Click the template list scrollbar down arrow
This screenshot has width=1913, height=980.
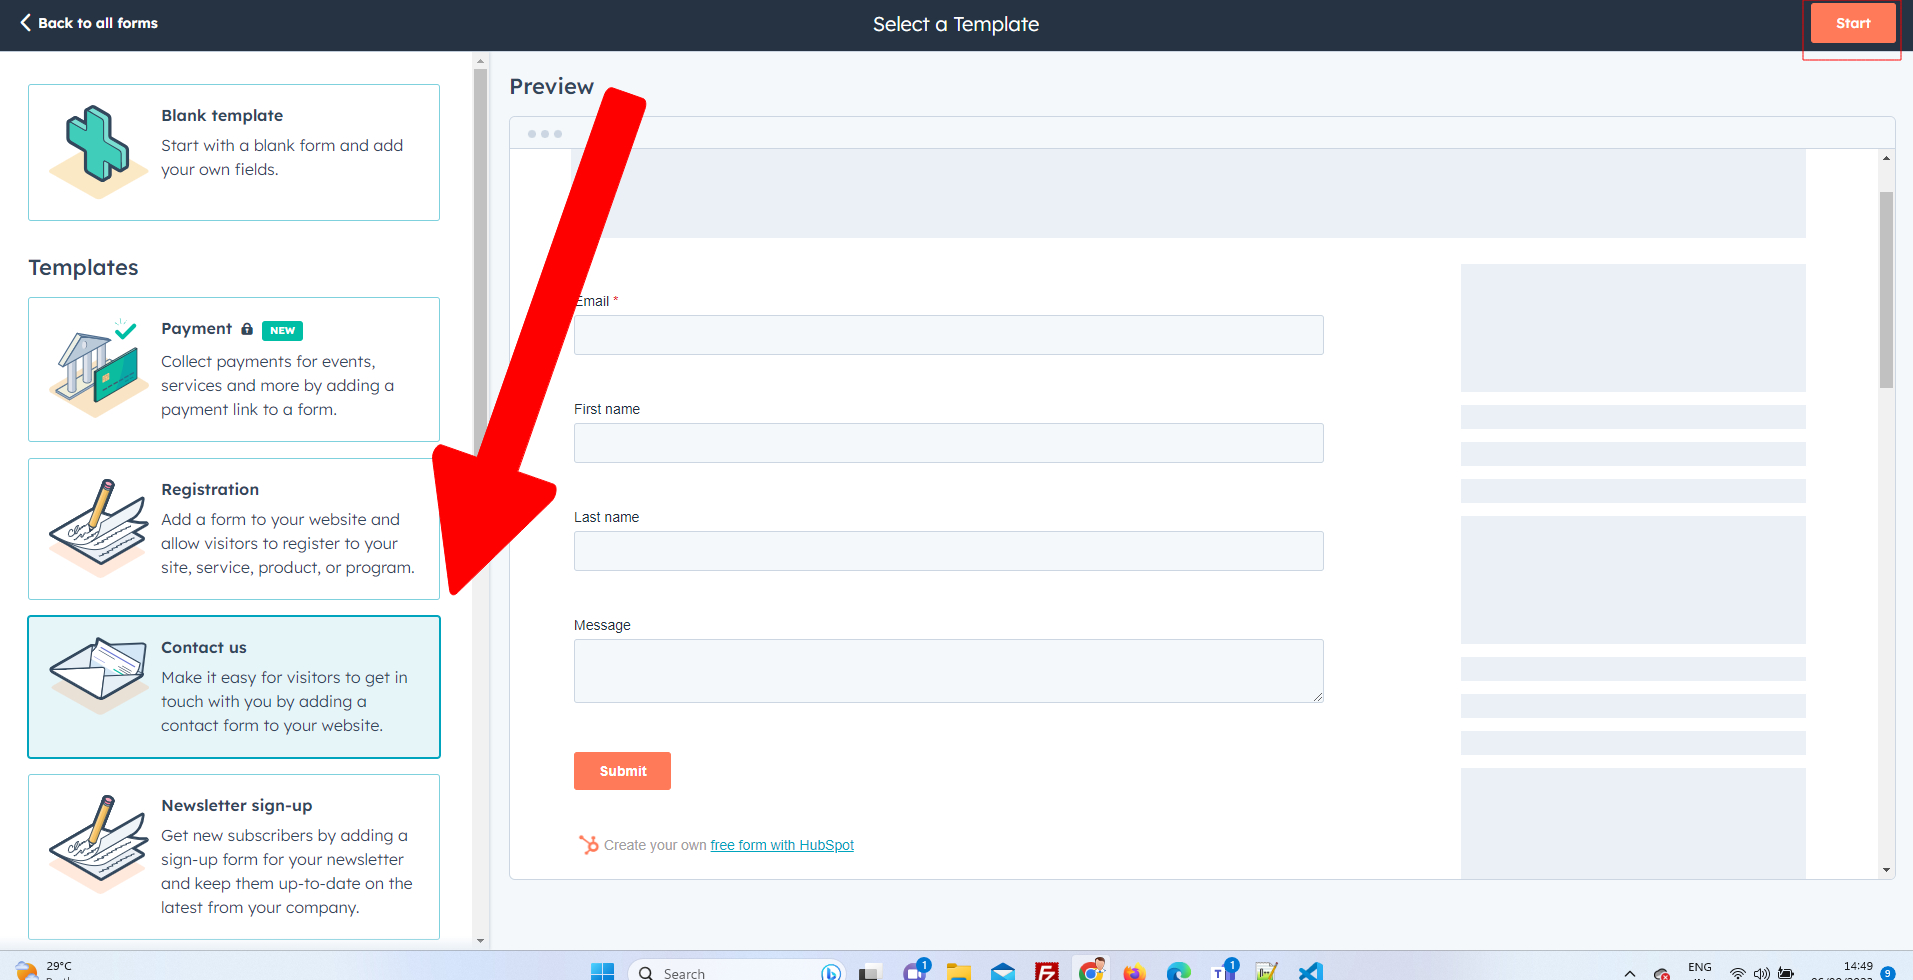click(480, 940)
